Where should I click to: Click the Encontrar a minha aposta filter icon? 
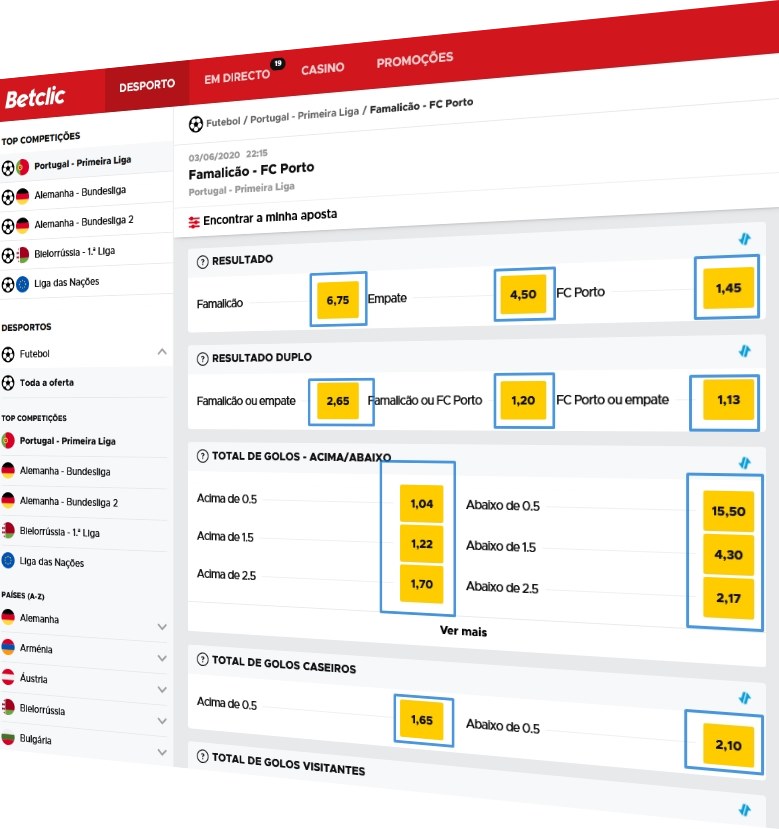click(x=194, y=222)
